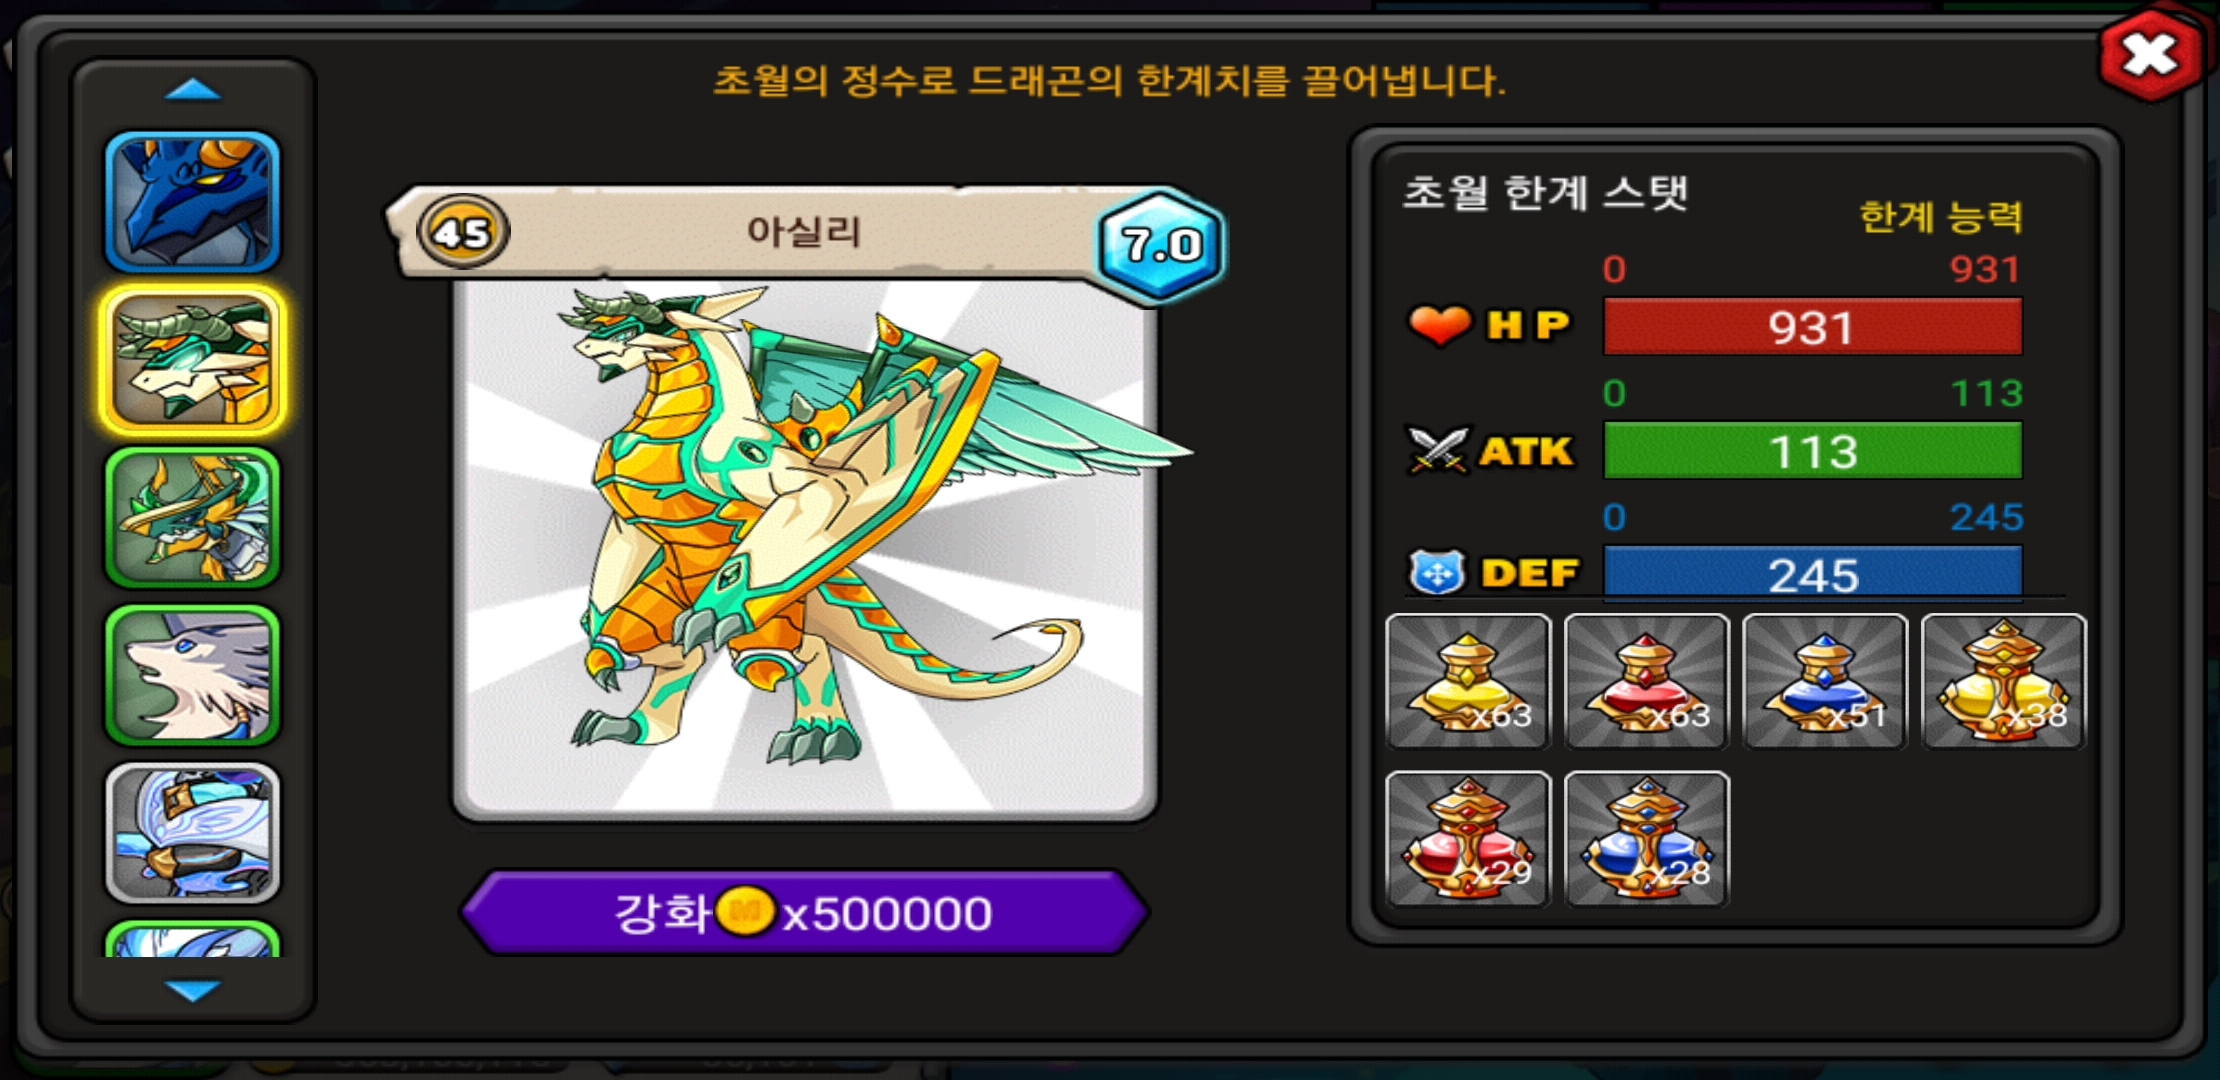The width and height of the screenshot is (2220, 1080).
Task: Select the yellow potion x63 item
Action: coord(1468,681)
